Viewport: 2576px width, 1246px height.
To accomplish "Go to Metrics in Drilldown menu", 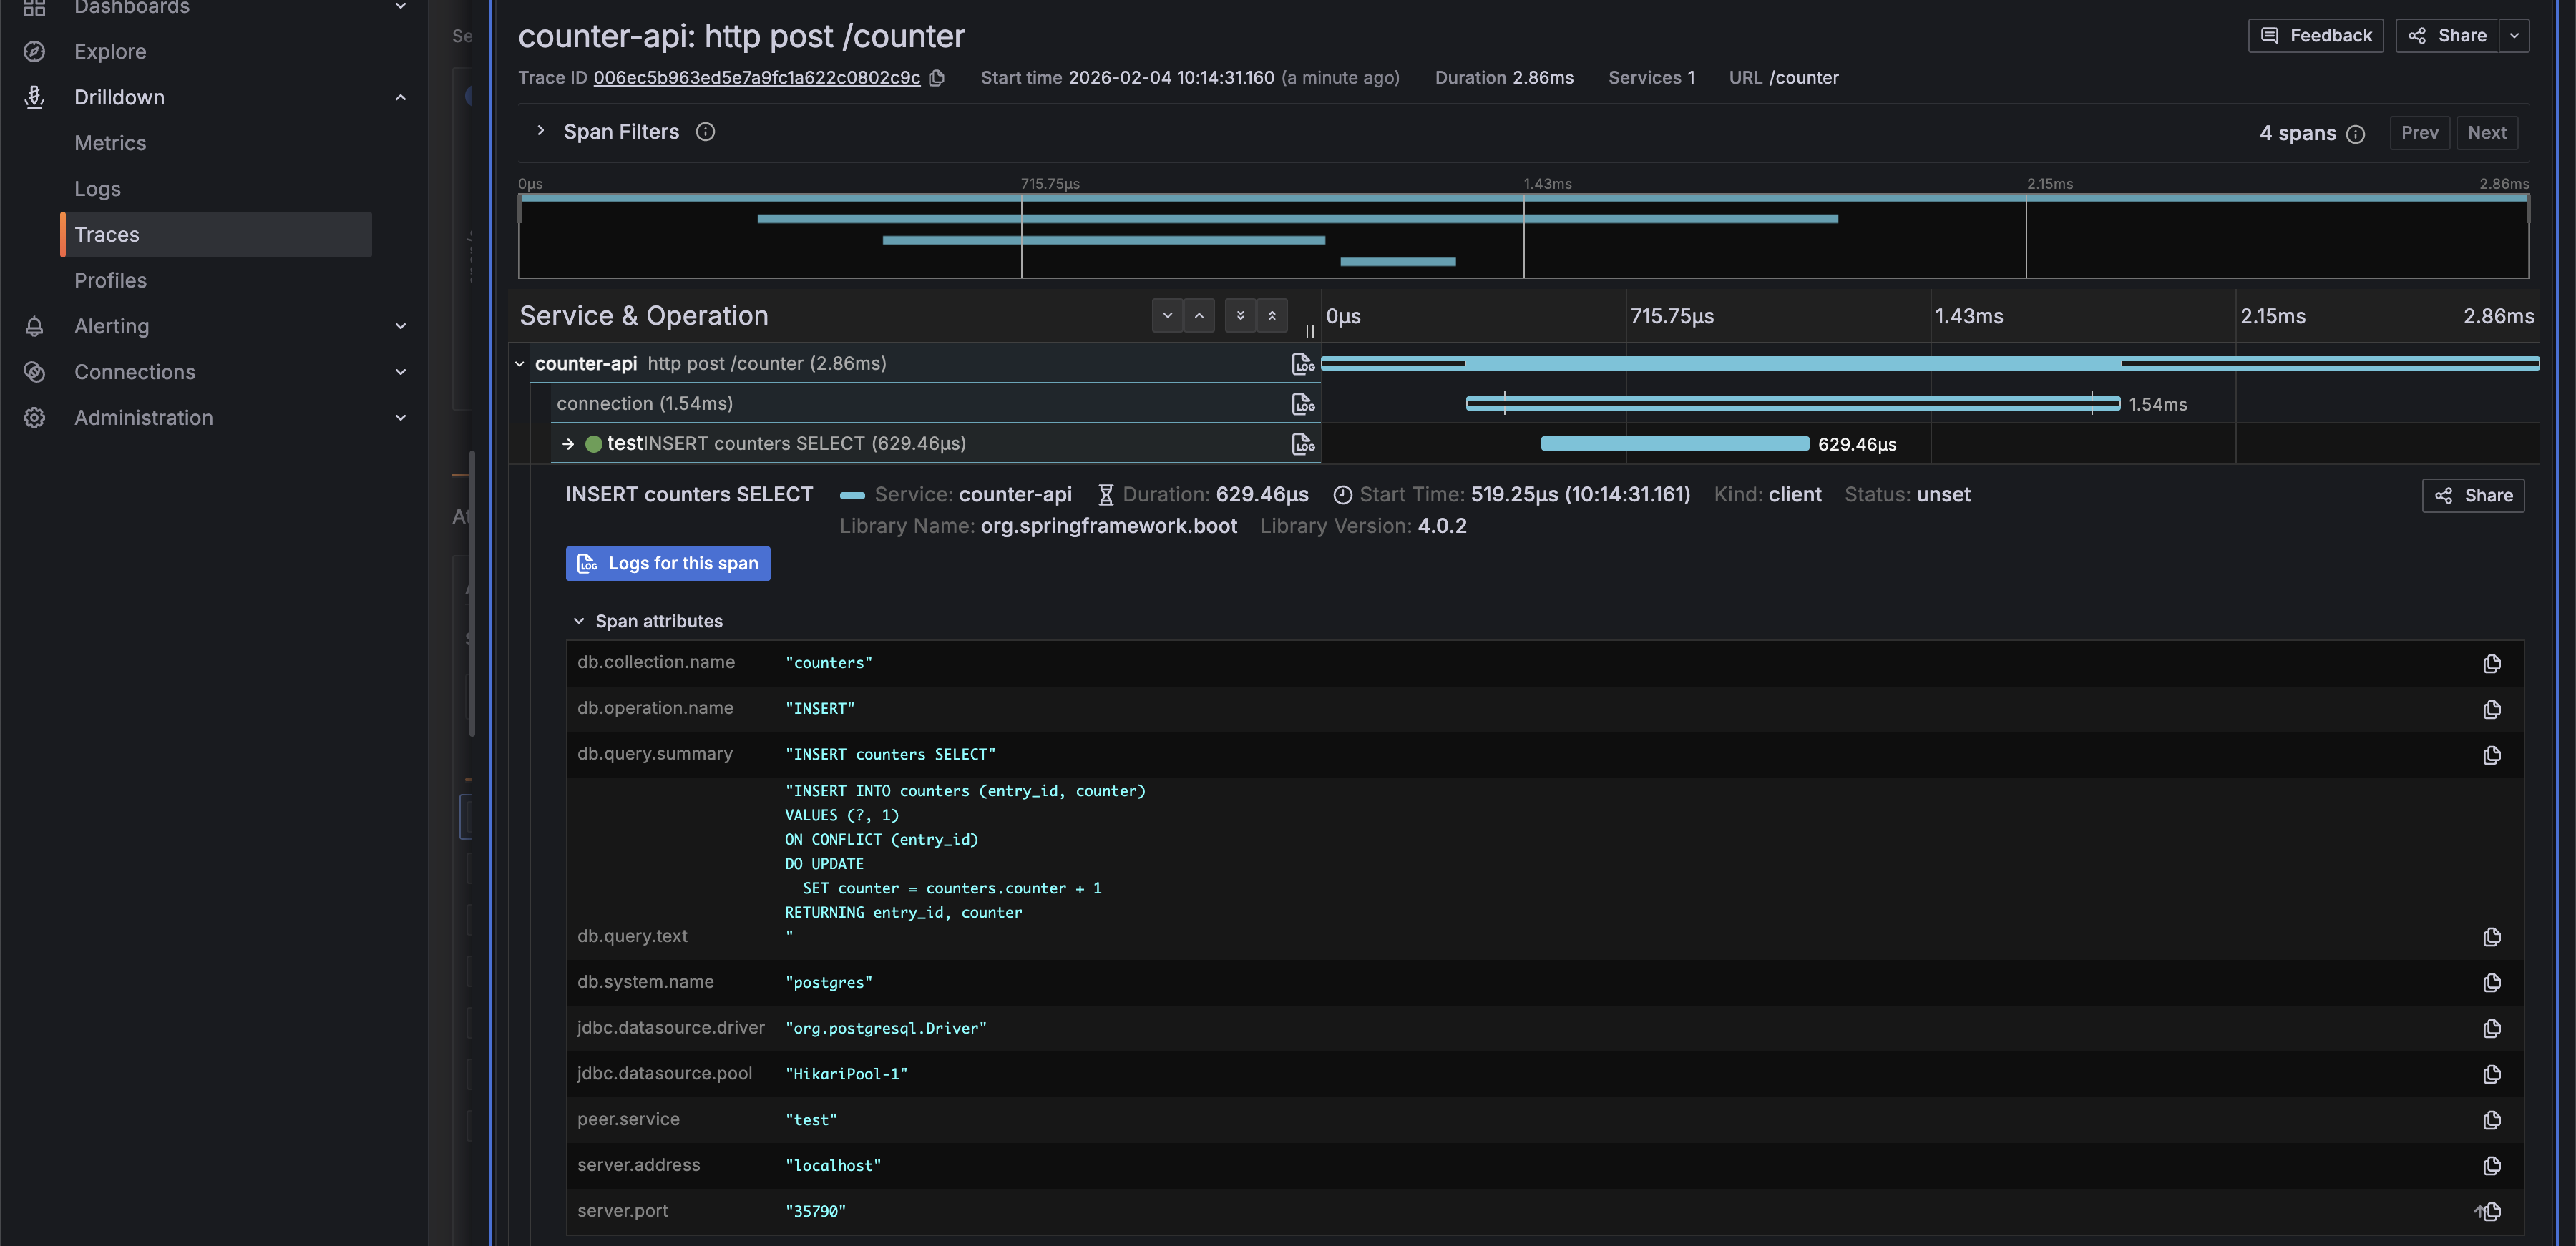I will click(110, 143).
